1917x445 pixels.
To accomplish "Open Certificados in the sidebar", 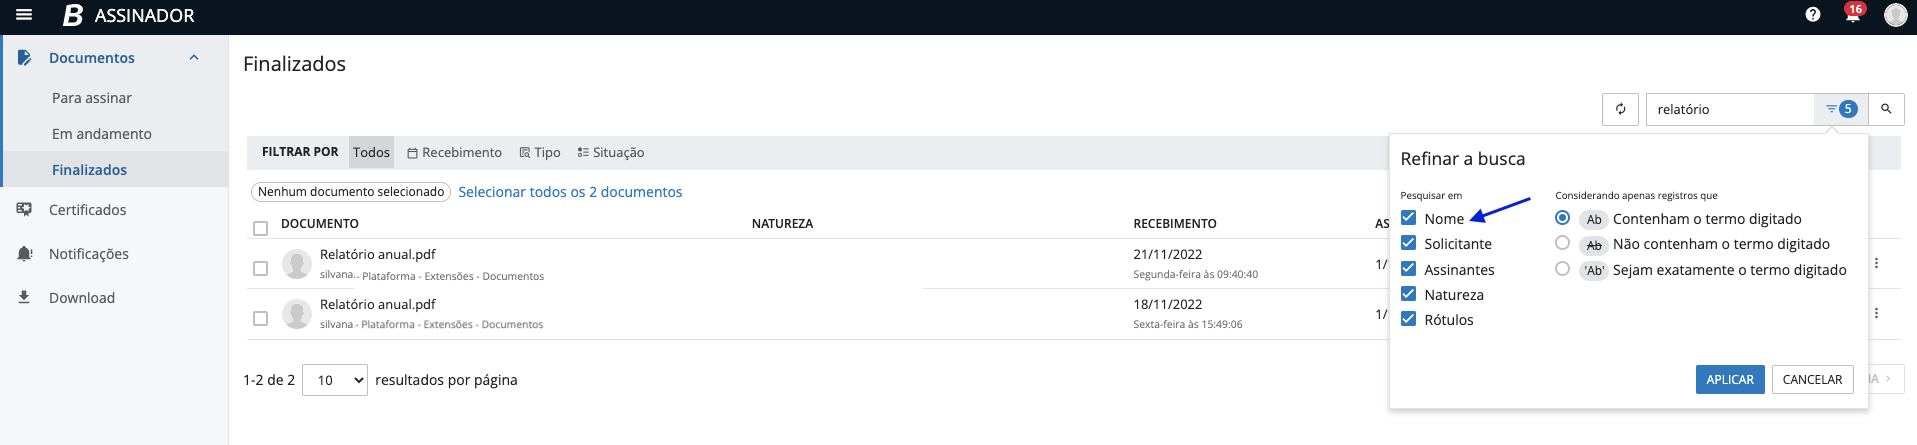I will pyautogui.click(x=88, y=210).
